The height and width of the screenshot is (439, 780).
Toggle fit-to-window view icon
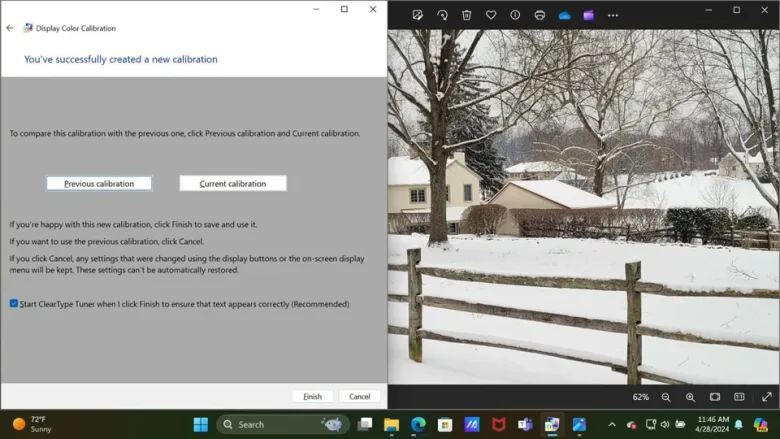(715, 397)
